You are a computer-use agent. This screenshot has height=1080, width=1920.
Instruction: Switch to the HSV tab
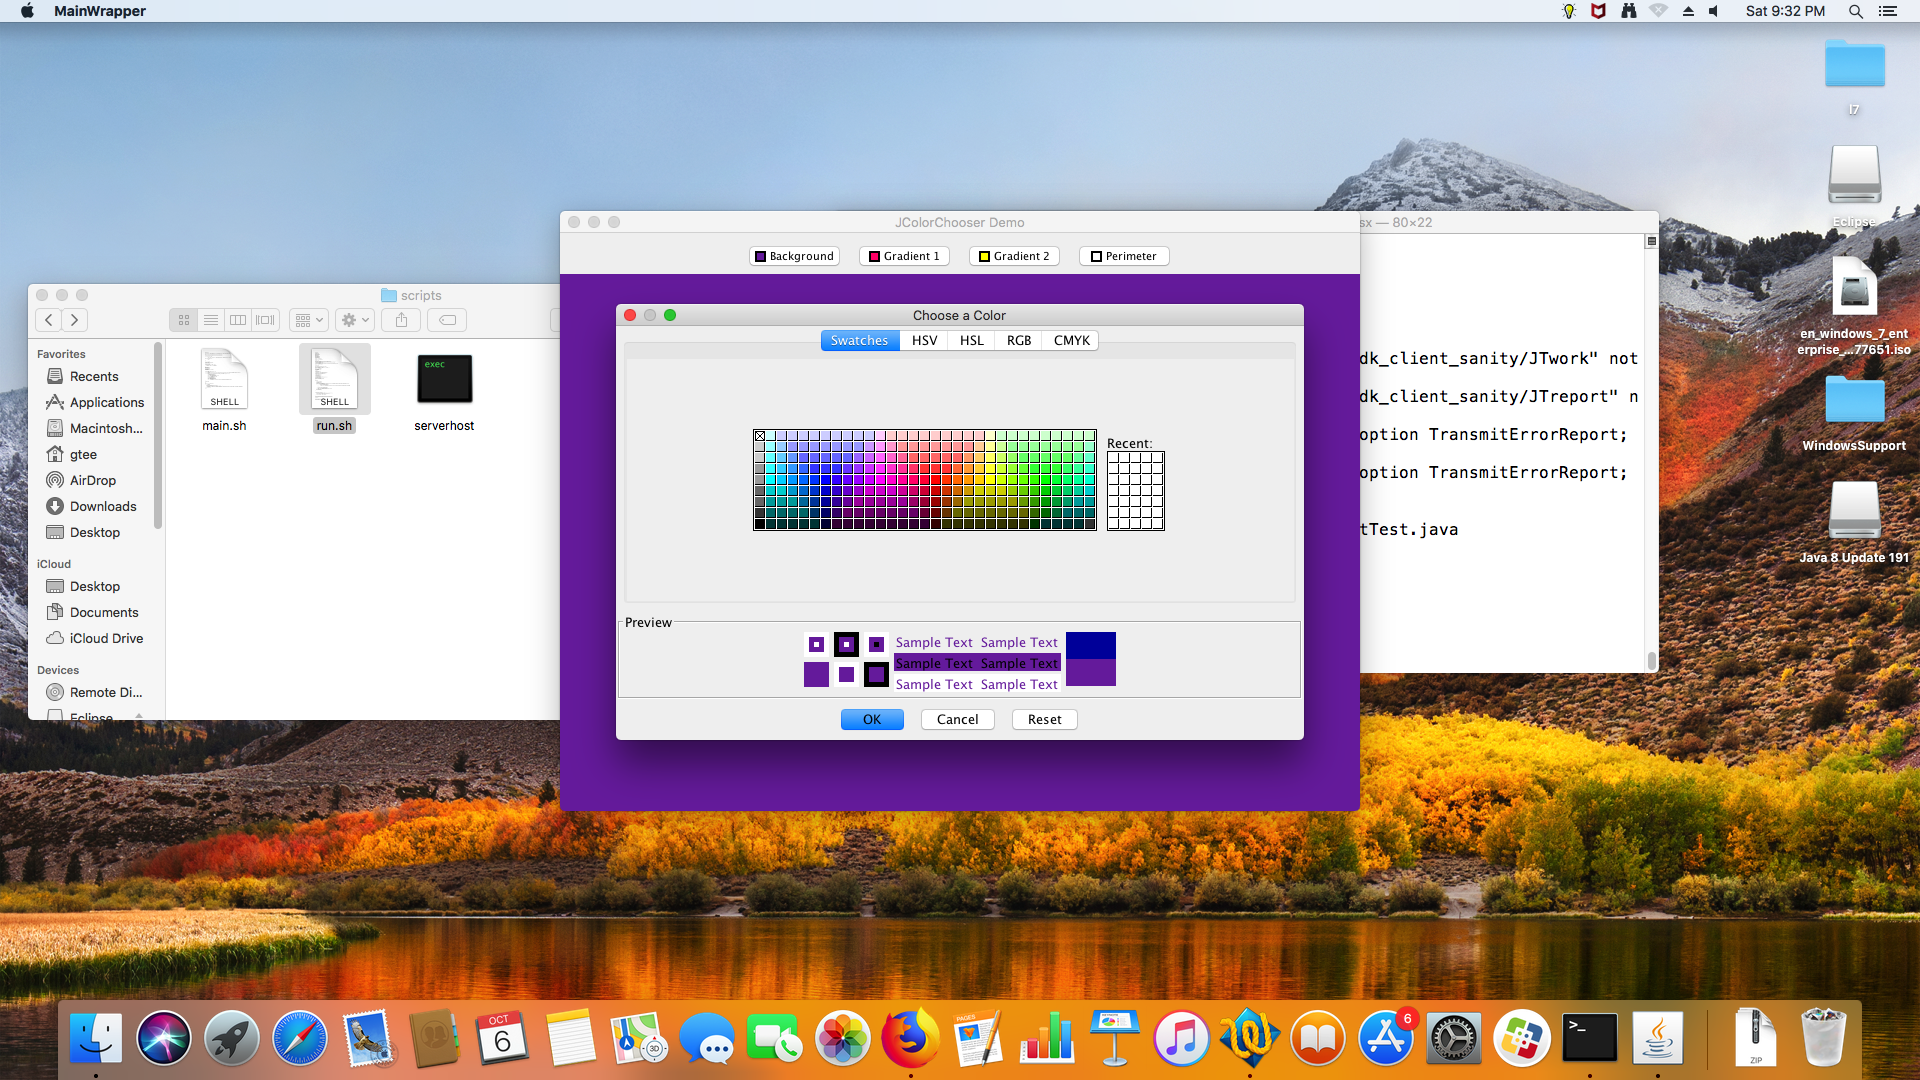(924, 340)
